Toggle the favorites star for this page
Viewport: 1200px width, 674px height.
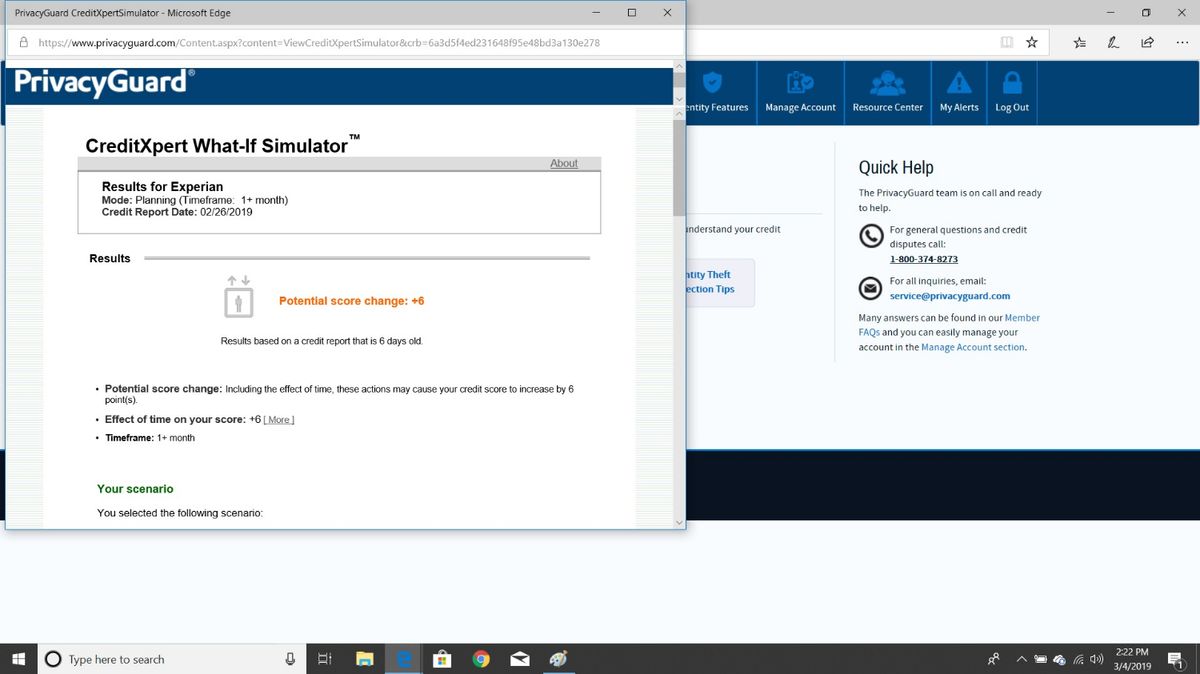click(x=1031, y=42)
